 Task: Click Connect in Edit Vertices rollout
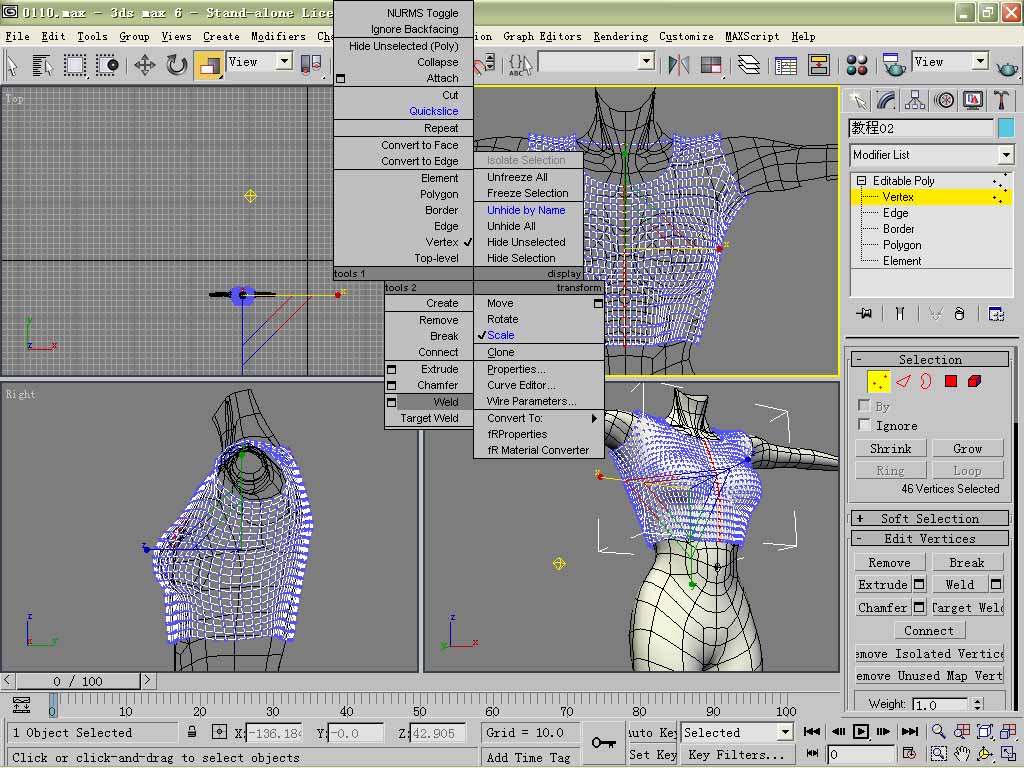[x=929, y=631]
